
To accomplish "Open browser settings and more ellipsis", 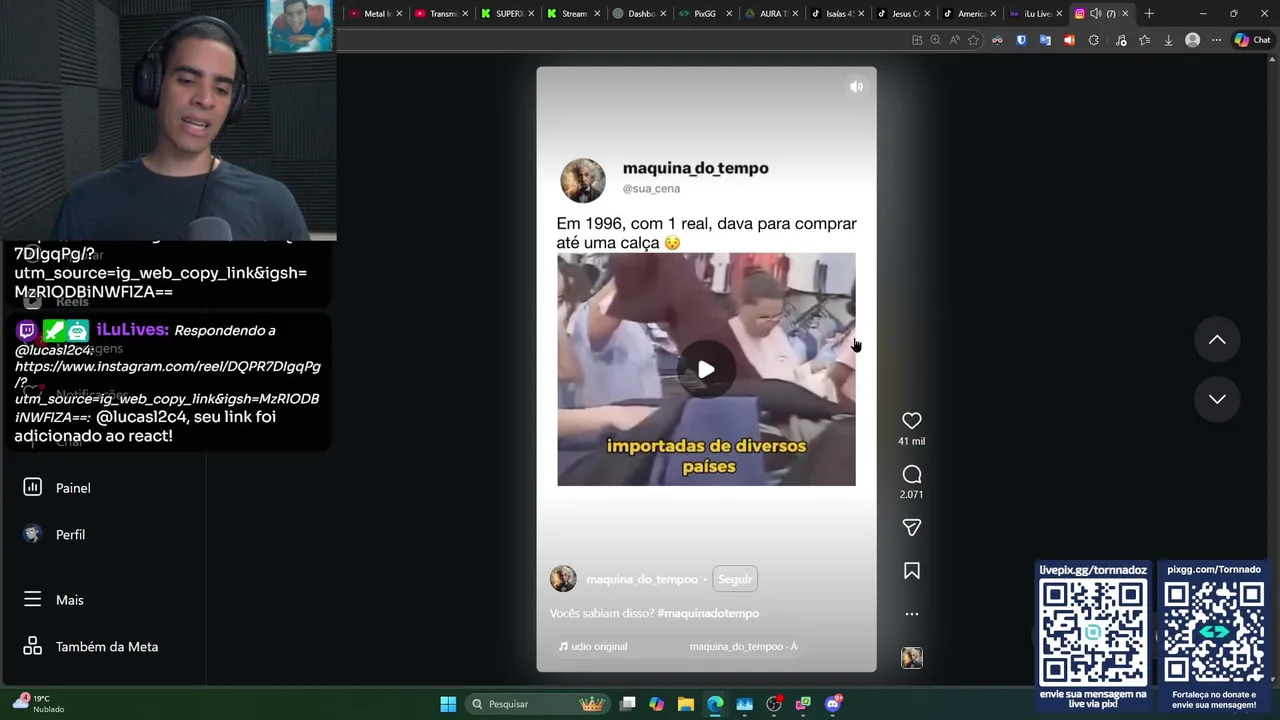I will pos(1216,40).
